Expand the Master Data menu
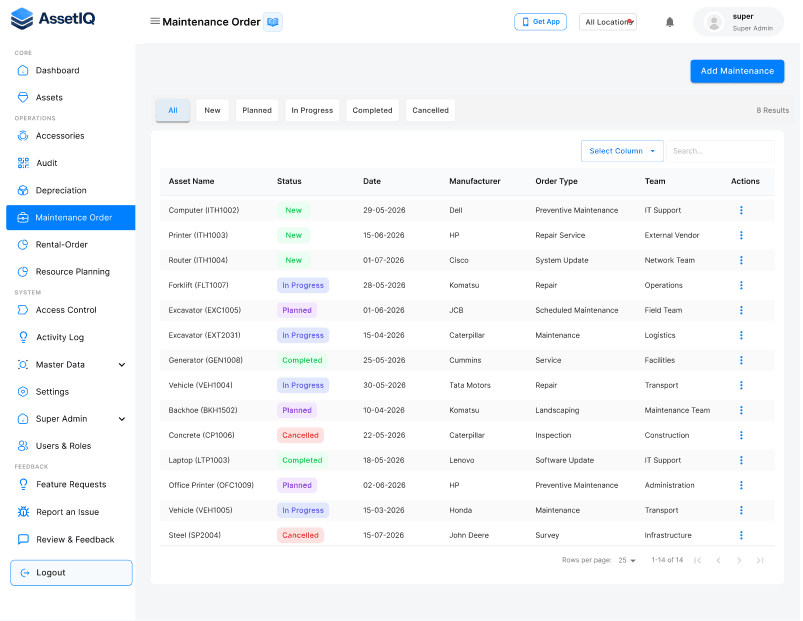Screen dimensions: 803x621 point(122,365)
